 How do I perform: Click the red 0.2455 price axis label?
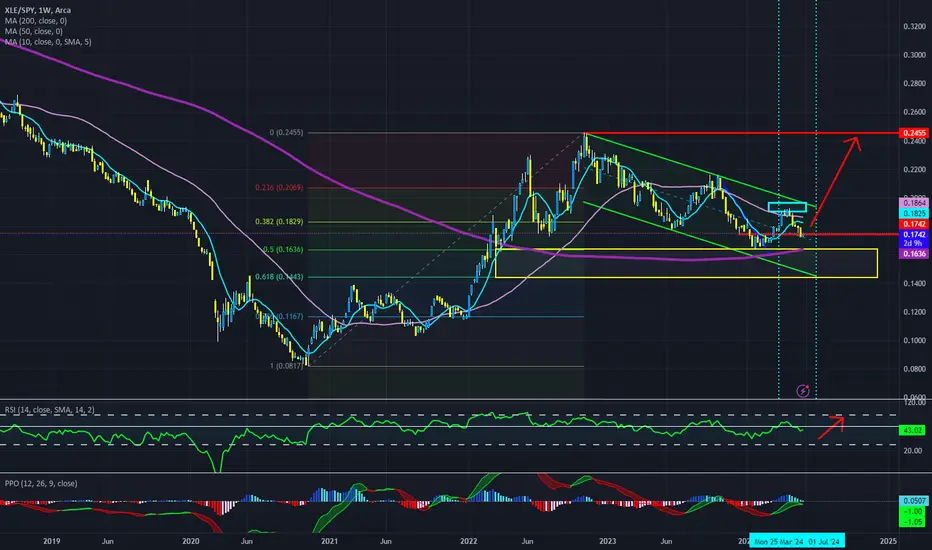click(914, 133)
